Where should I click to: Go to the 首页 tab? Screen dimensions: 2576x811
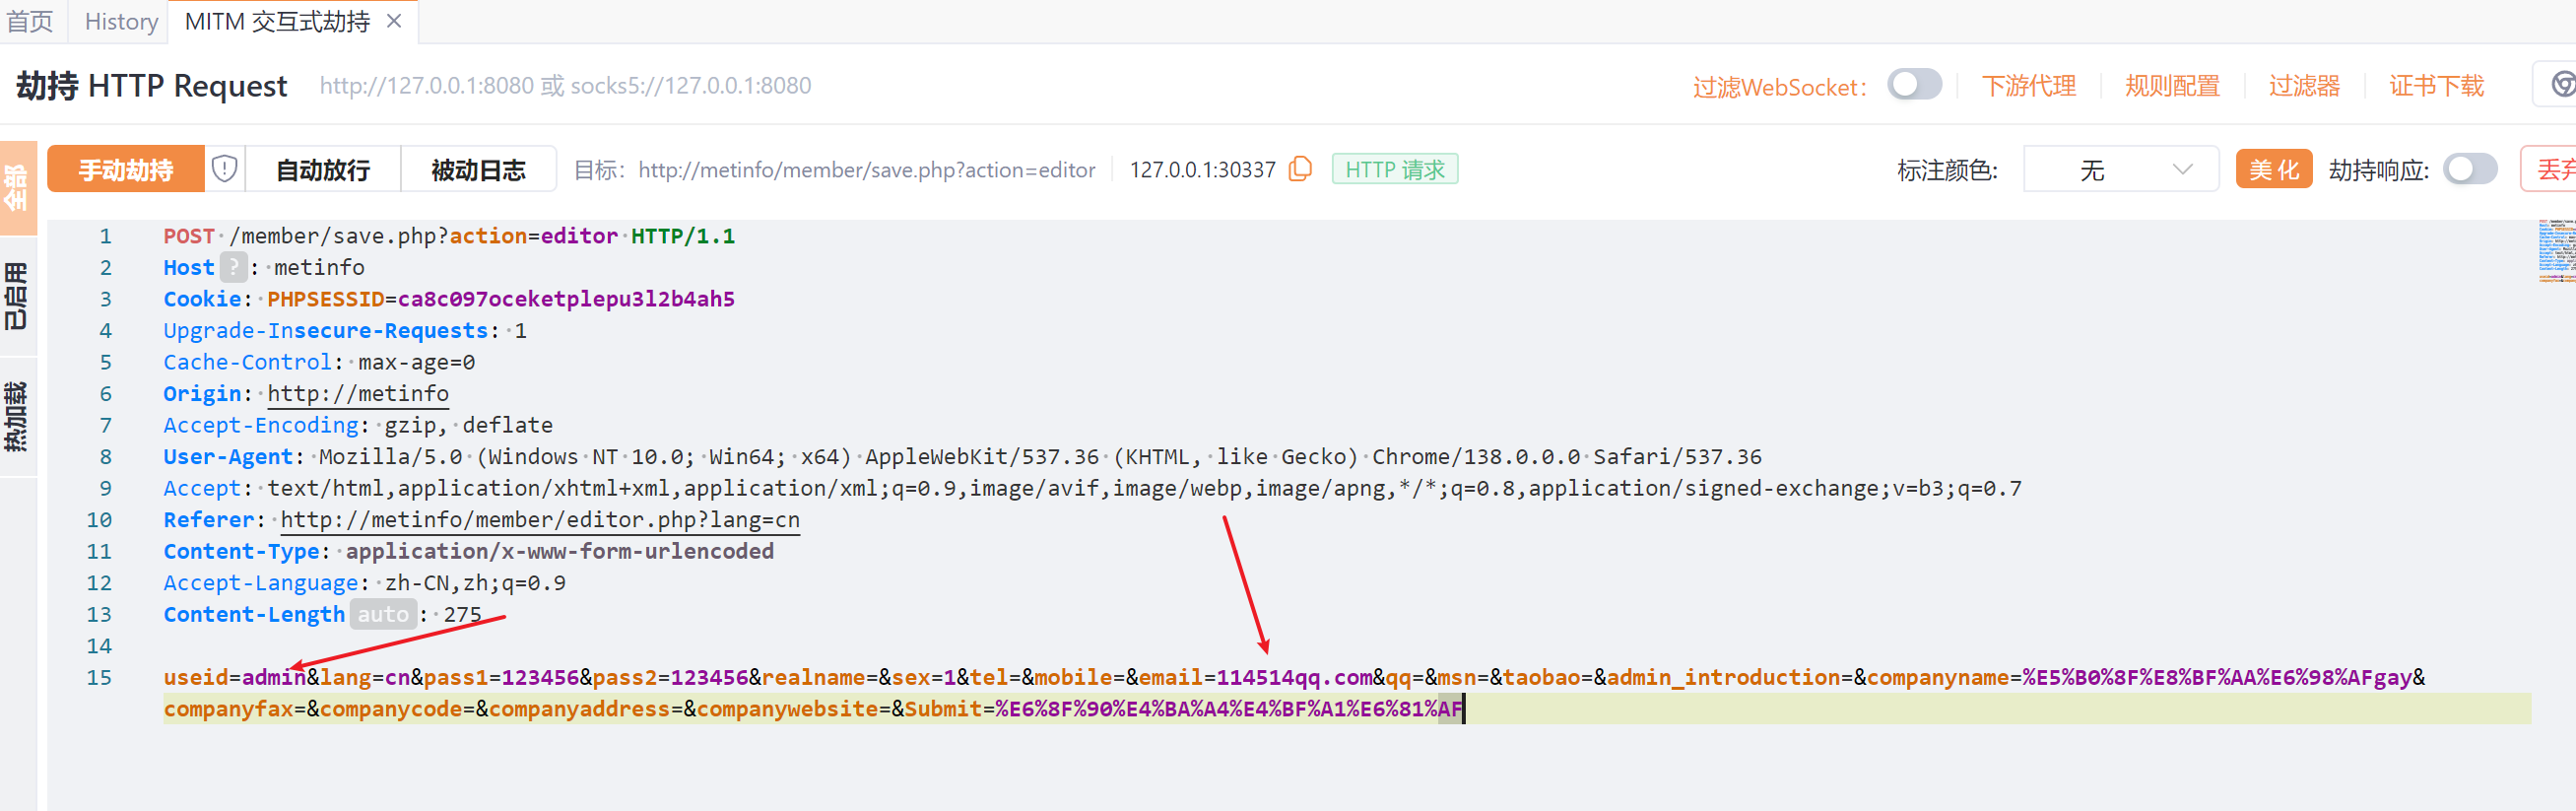click(x=30, y=21)
